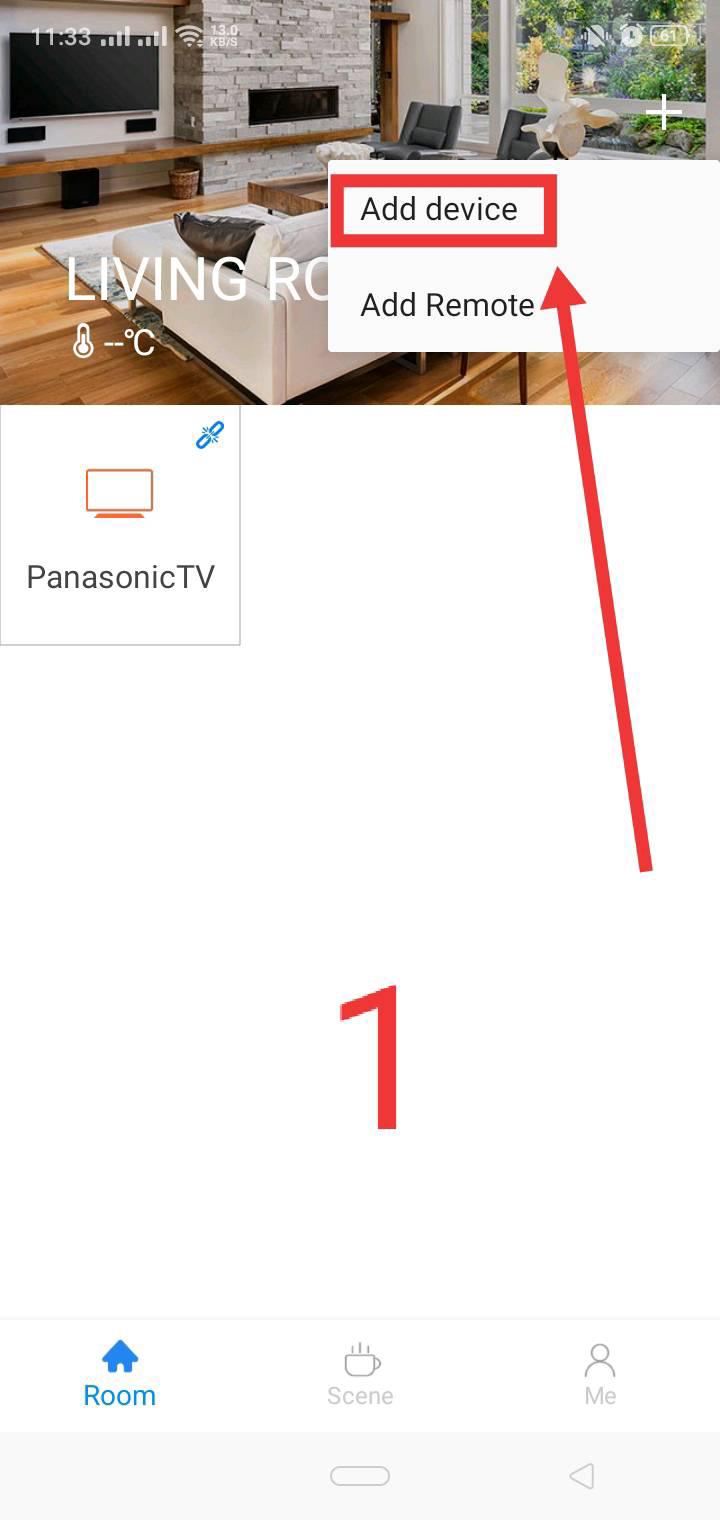Viewport: 720px width, 1520px height.
Task: Click the orange TV icon
Action: (119, 493)
